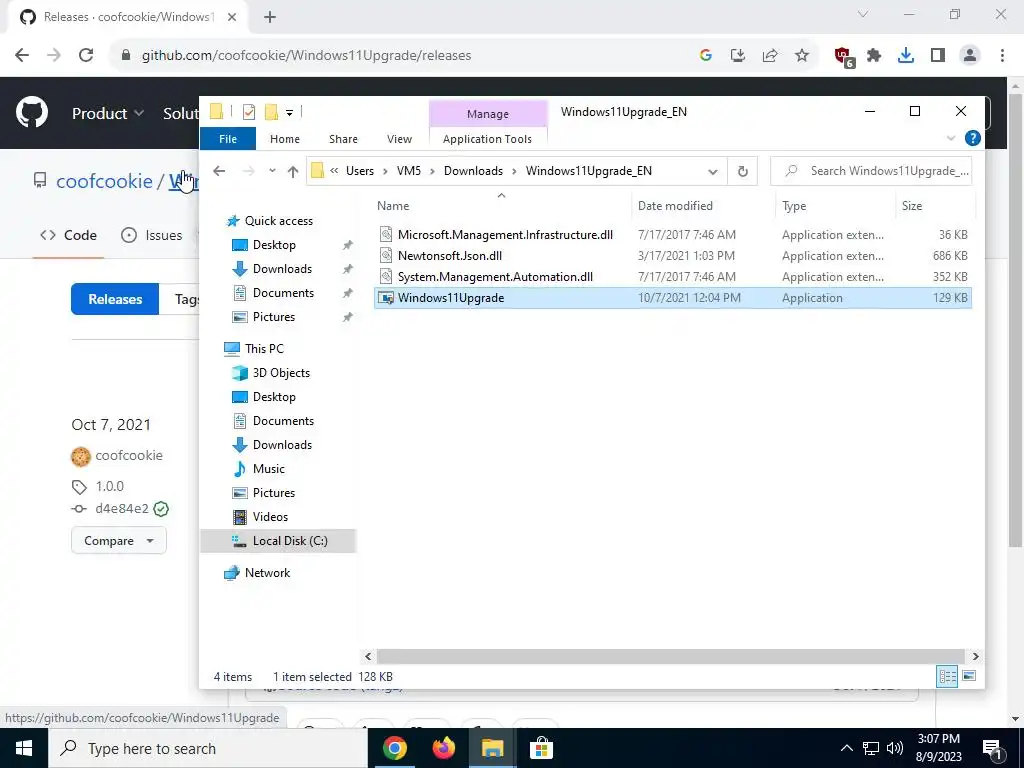Screen dimensions: 1024x768
Task: Open Network in navigation pane
Action: click(267, 573)
